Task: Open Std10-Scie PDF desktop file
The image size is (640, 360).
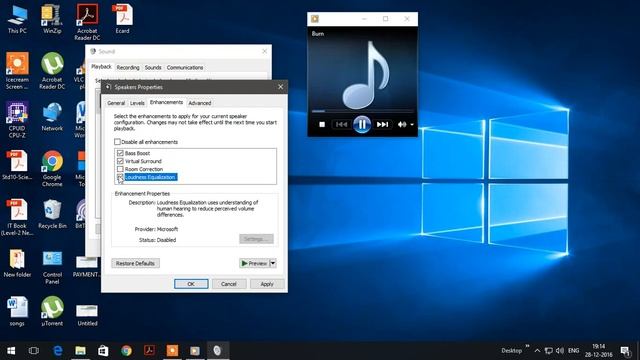Action: click(x=17, y=165)
